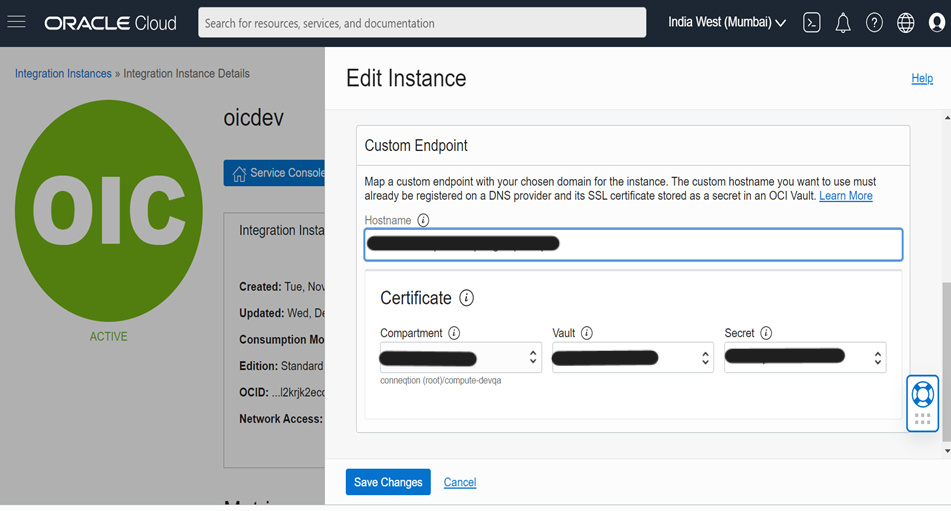Click the 'Integration Instance Details' breadcrumb text
Screen dimensions: 951x511
click(186, 73)
